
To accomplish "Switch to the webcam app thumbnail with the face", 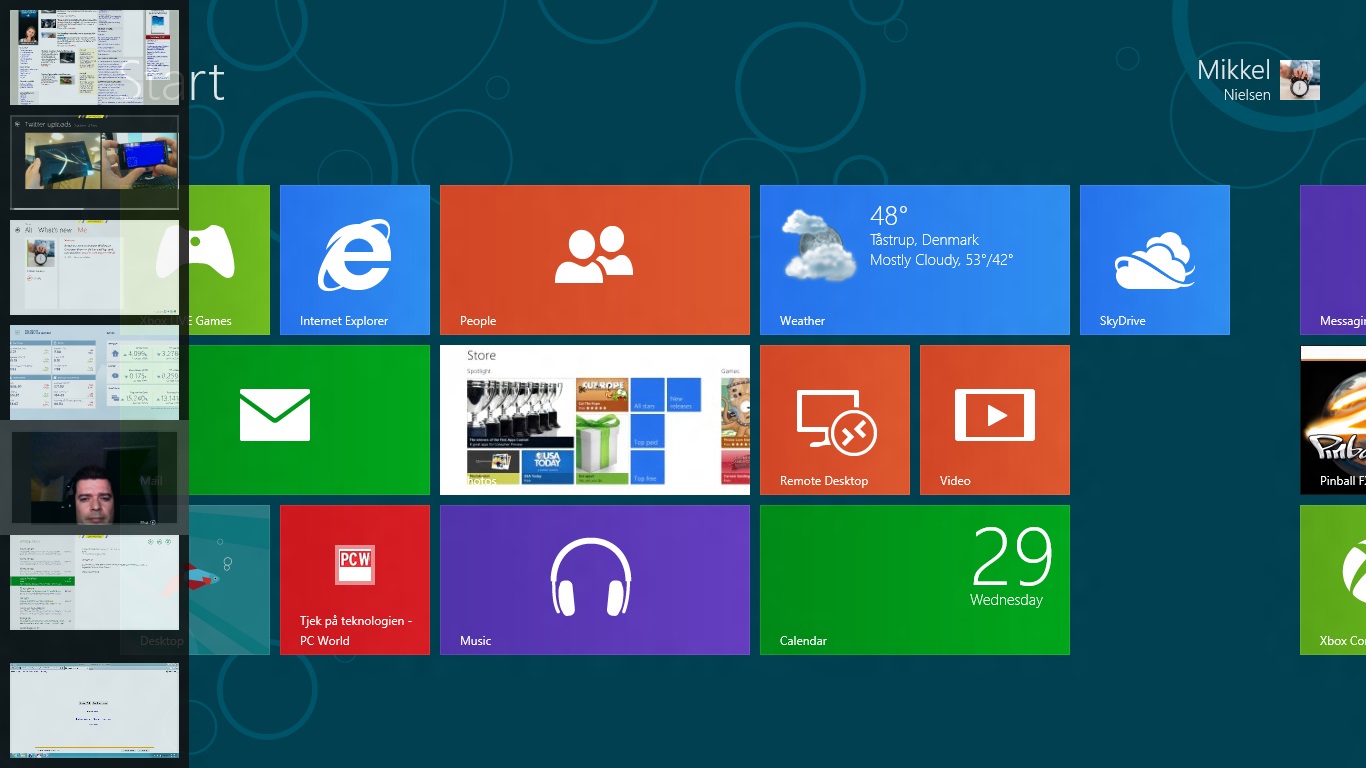I will pos(94,477).
